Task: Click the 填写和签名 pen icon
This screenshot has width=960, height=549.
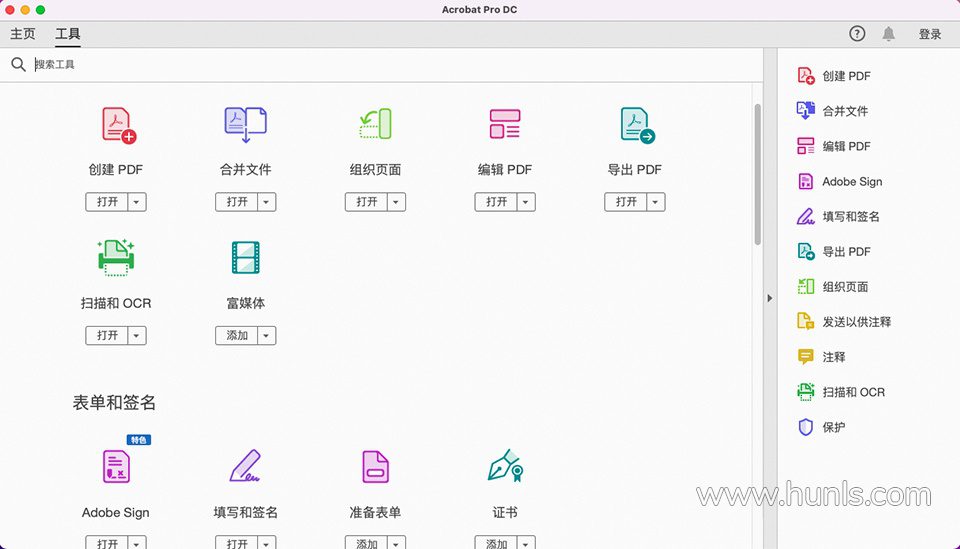Action: point(245,466)
